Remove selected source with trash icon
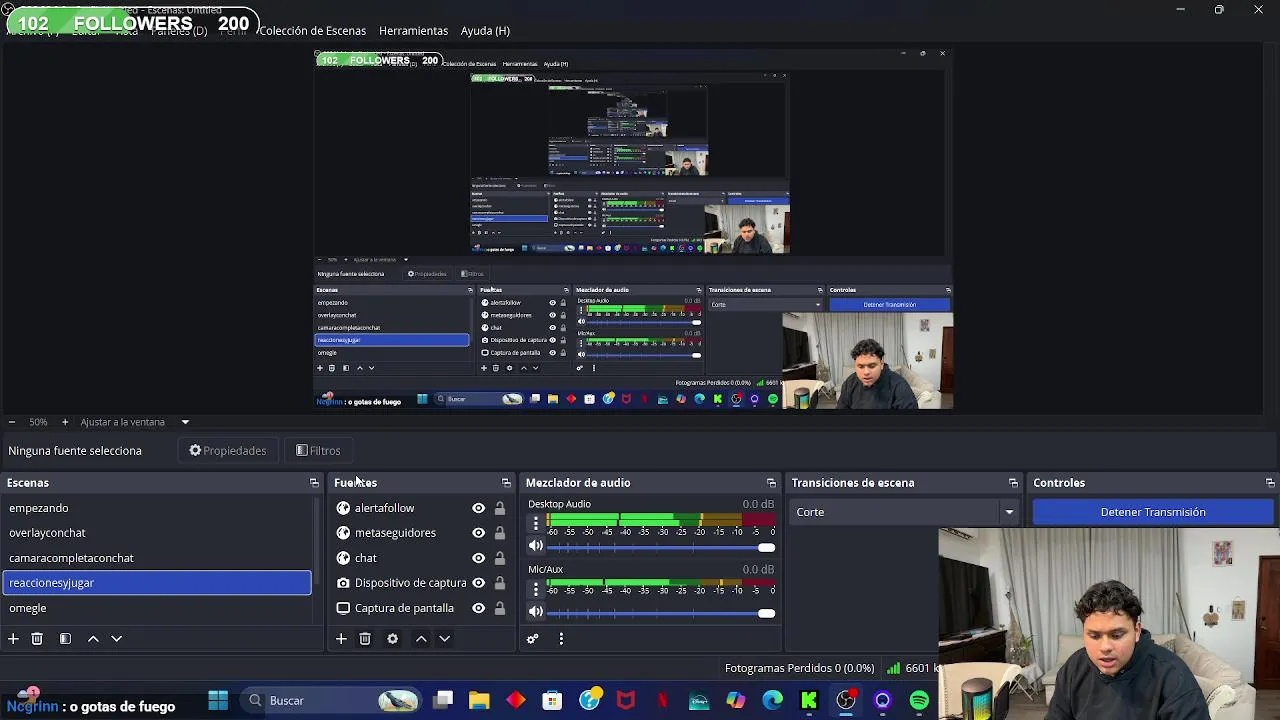Viewport: 1280px width, 720px height. 365,639
